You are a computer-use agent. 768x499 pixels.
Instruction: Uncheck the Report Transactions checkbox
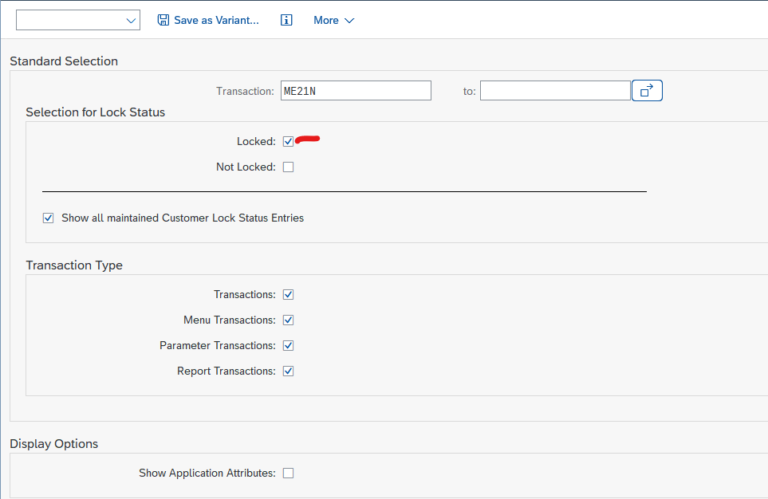click(x=288, y=371)
